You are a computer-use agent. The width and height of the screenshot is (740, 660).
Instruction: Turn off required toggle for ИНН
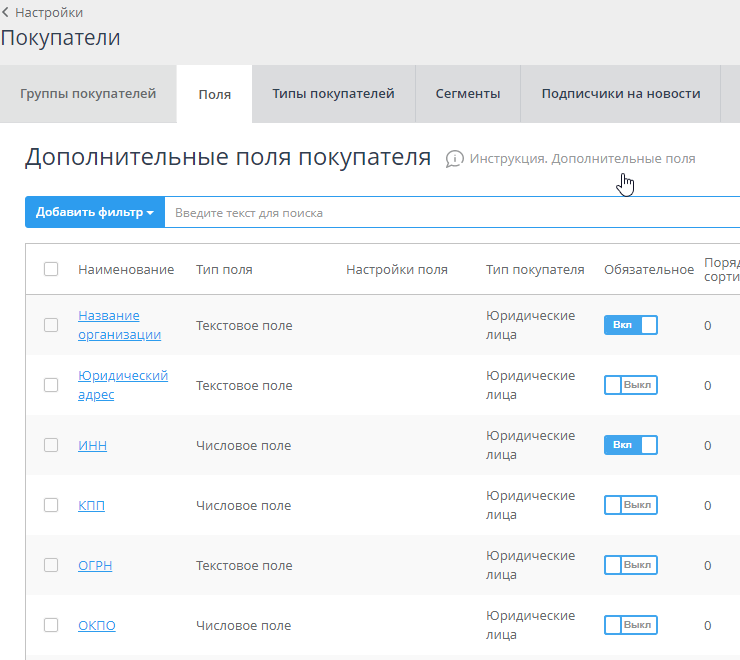coord(630,445)
